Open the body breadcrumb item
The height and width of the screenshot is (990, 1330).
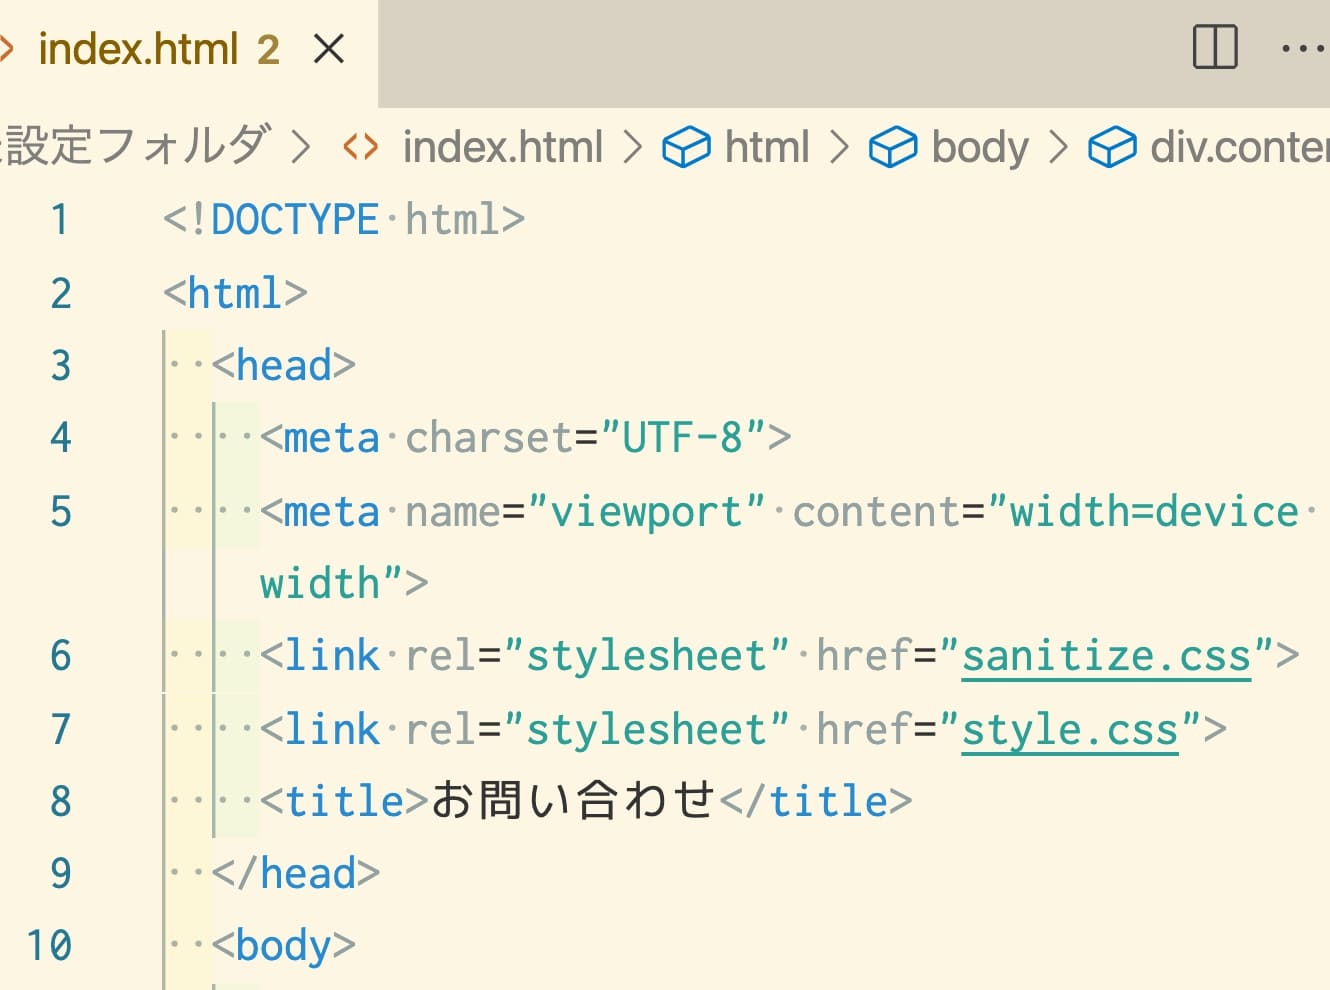coord(980,147)
